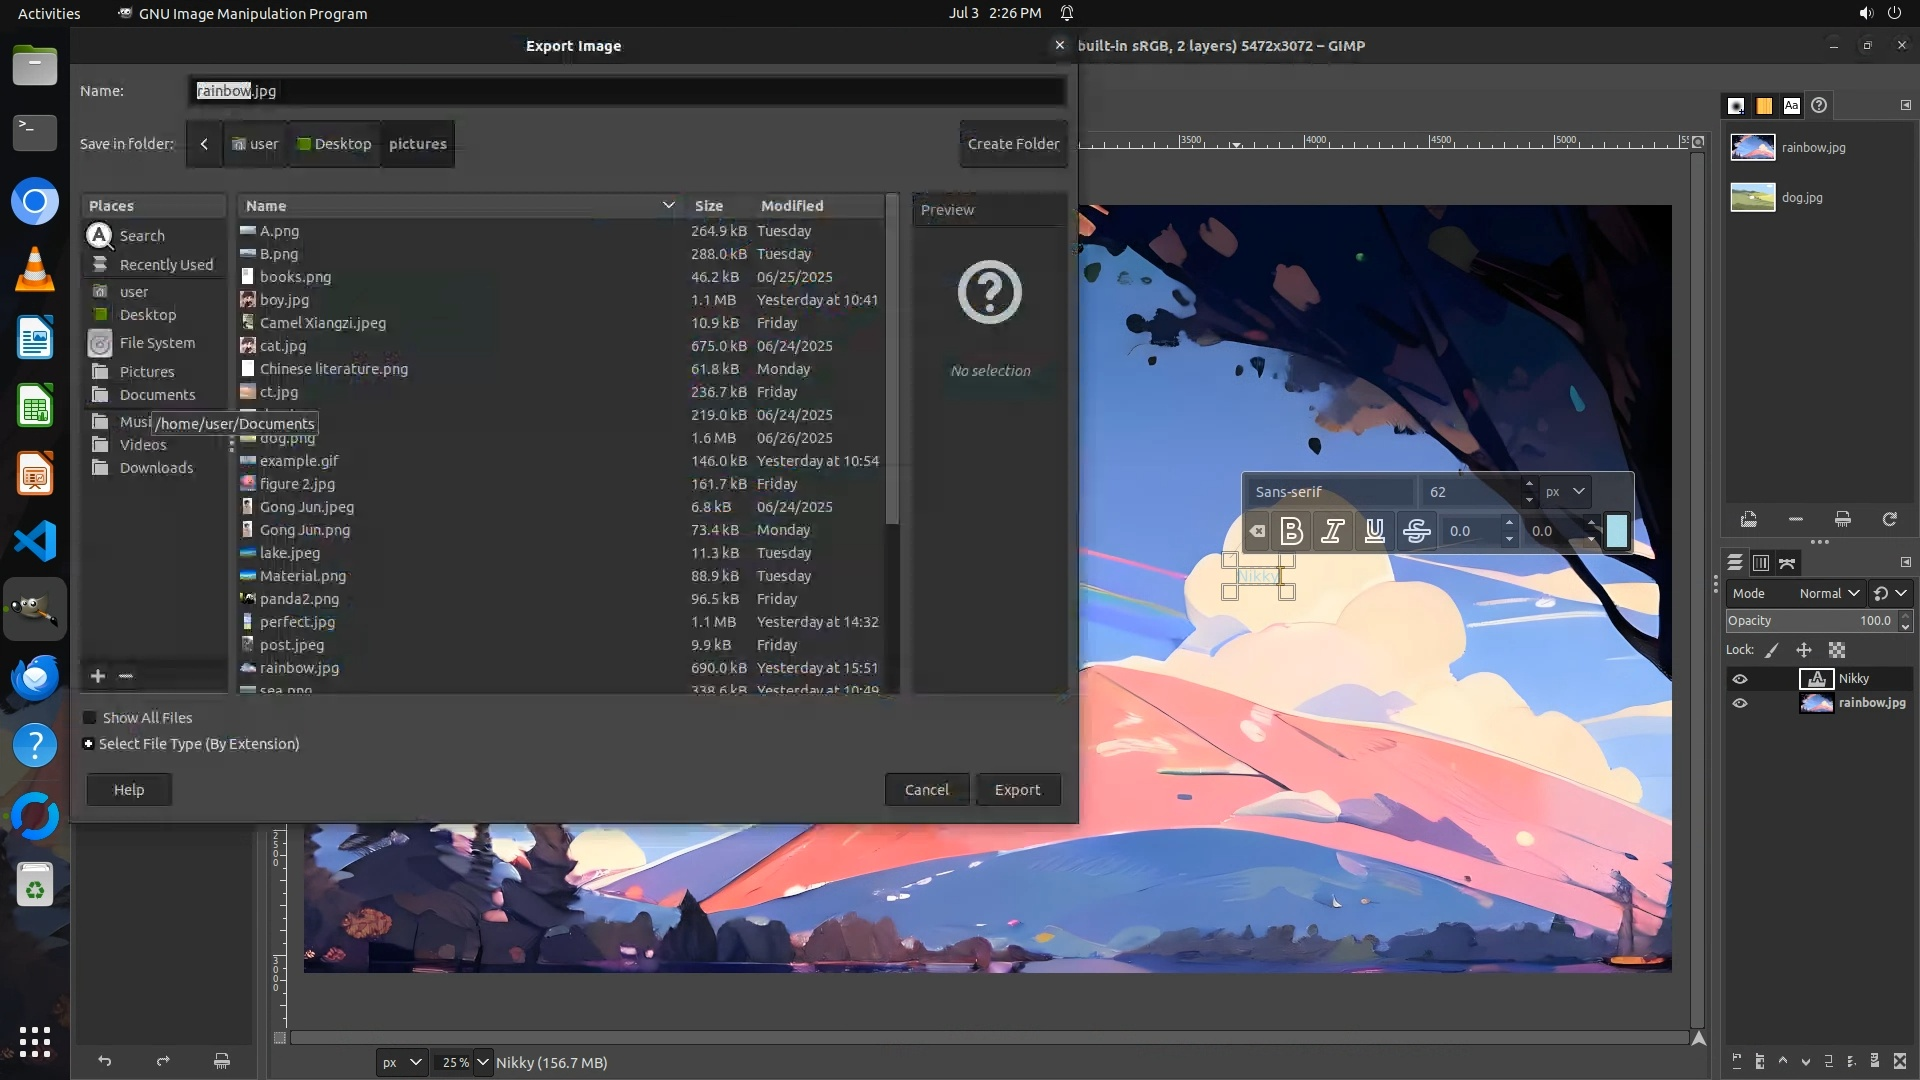1920x1080 pixels.
Task: Click the lock position and size icon
Action: pos(1804,650)
